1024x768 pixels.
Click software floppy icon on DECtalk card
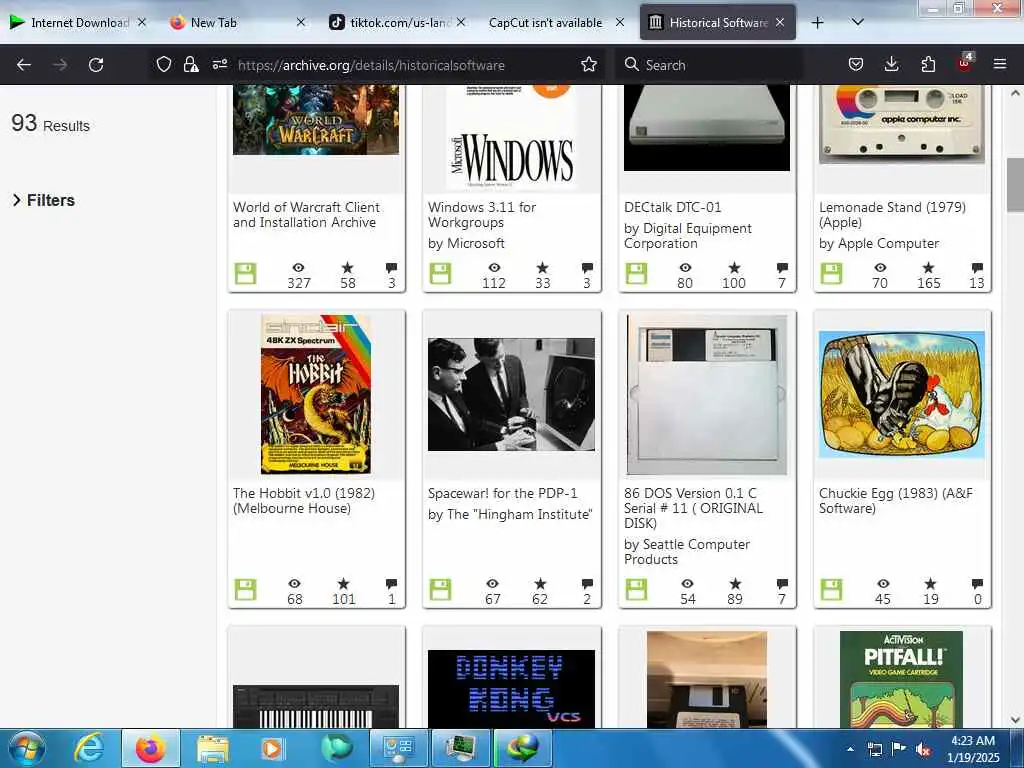[636, 274]
